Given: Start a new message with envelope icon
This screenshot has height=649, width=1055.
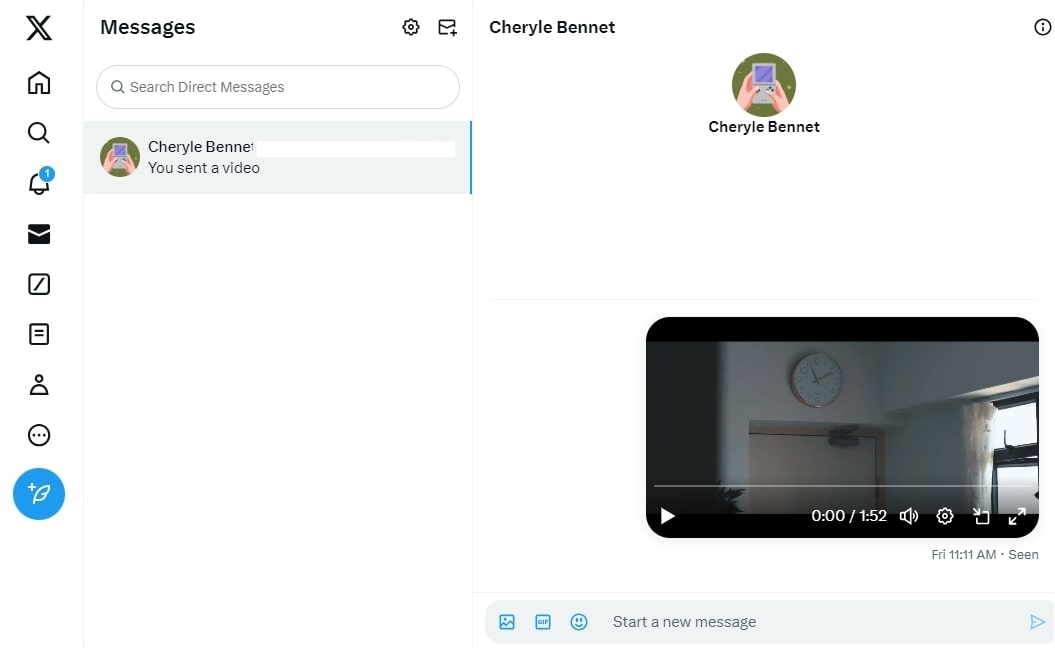Looking at the screenshot, I should click(447, 28).
